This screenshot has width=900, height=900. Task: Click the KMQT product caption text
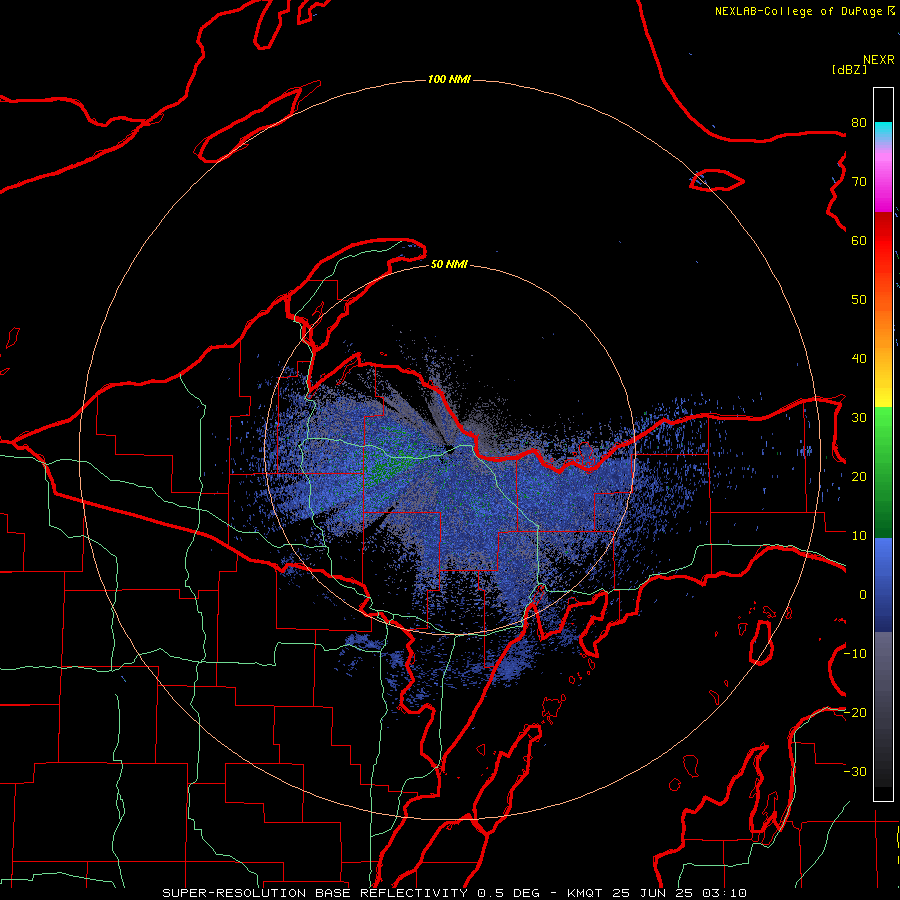coord(454,893)
